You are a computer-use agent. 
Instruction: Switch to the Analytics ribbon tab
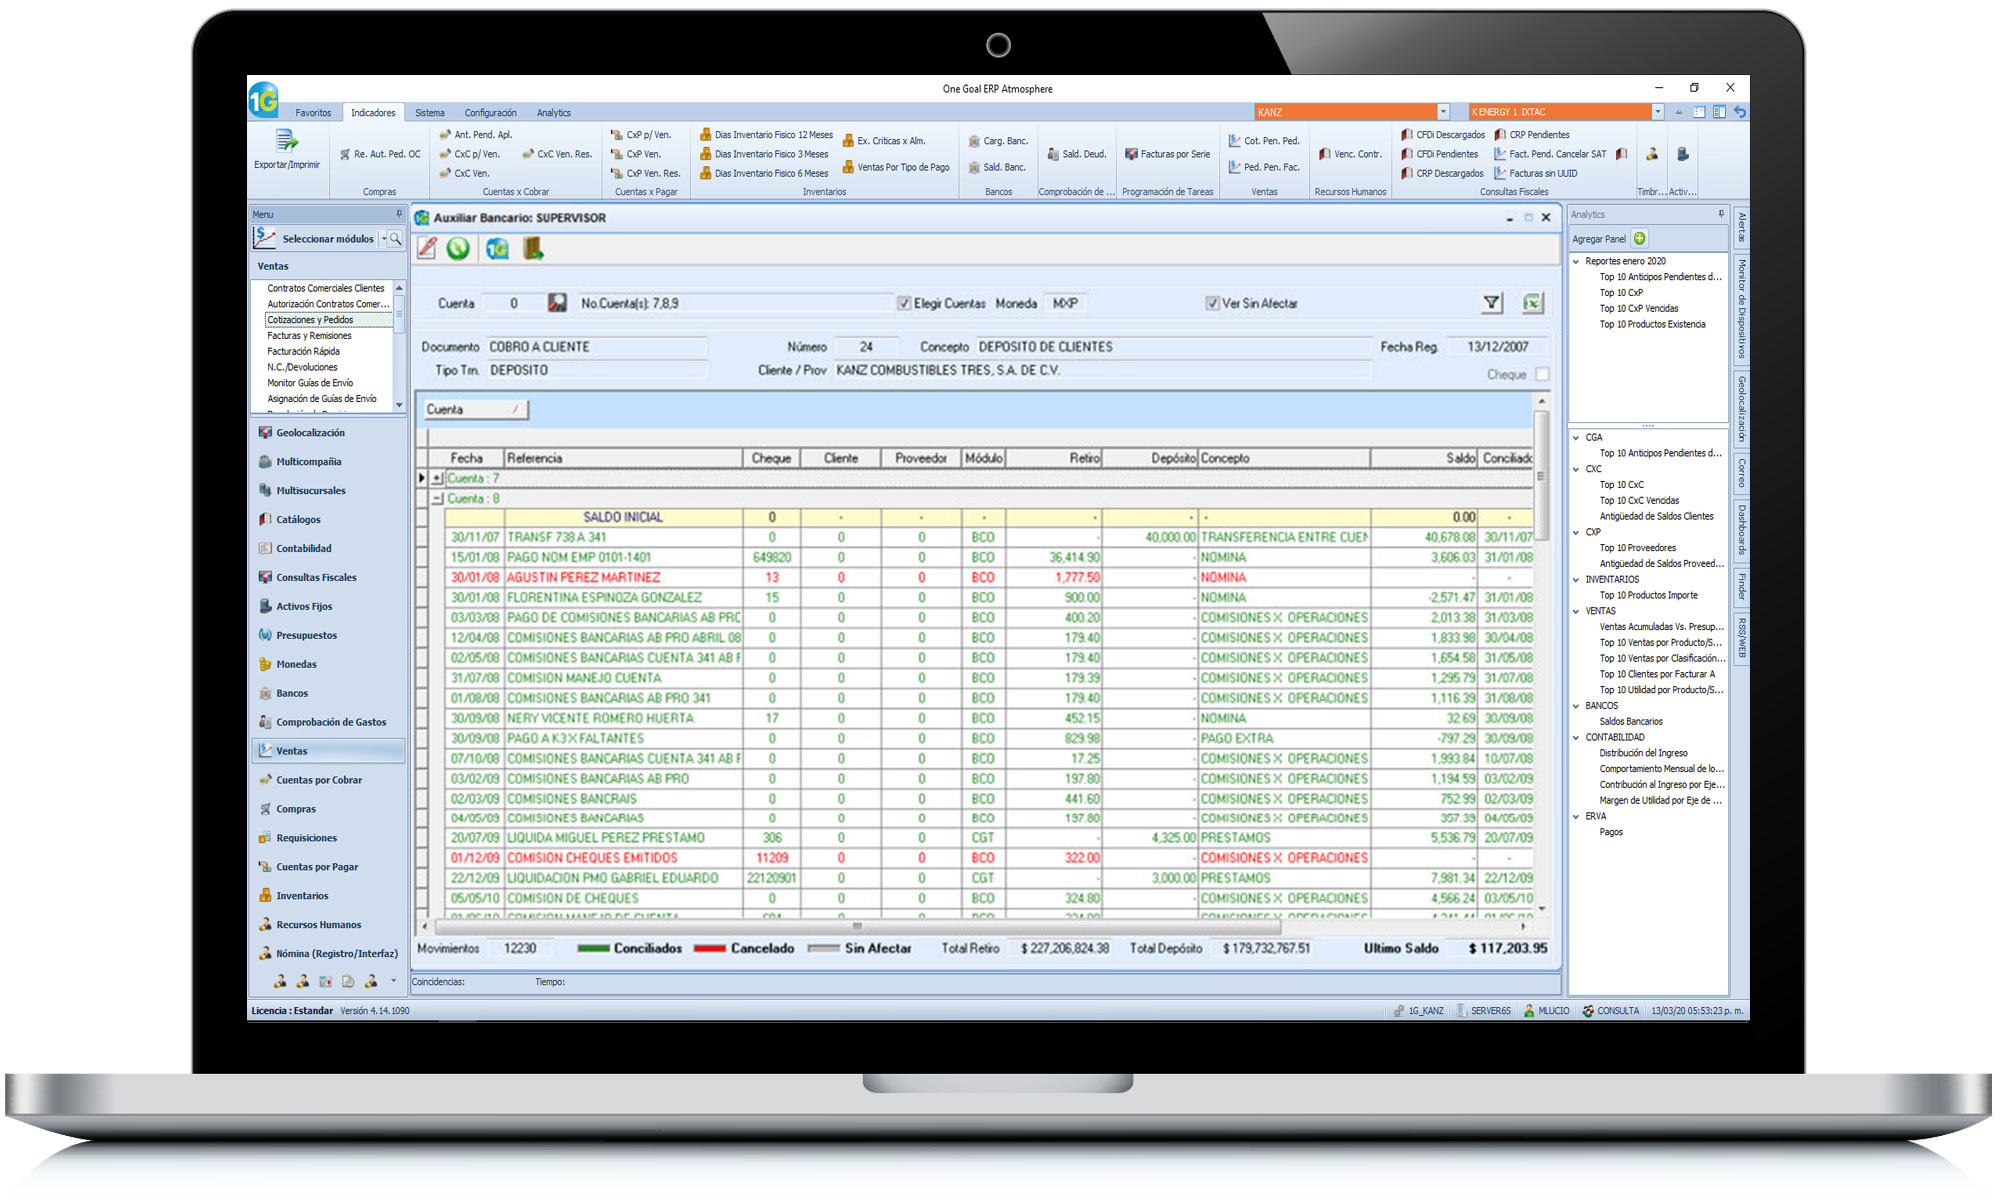[553, 113]
